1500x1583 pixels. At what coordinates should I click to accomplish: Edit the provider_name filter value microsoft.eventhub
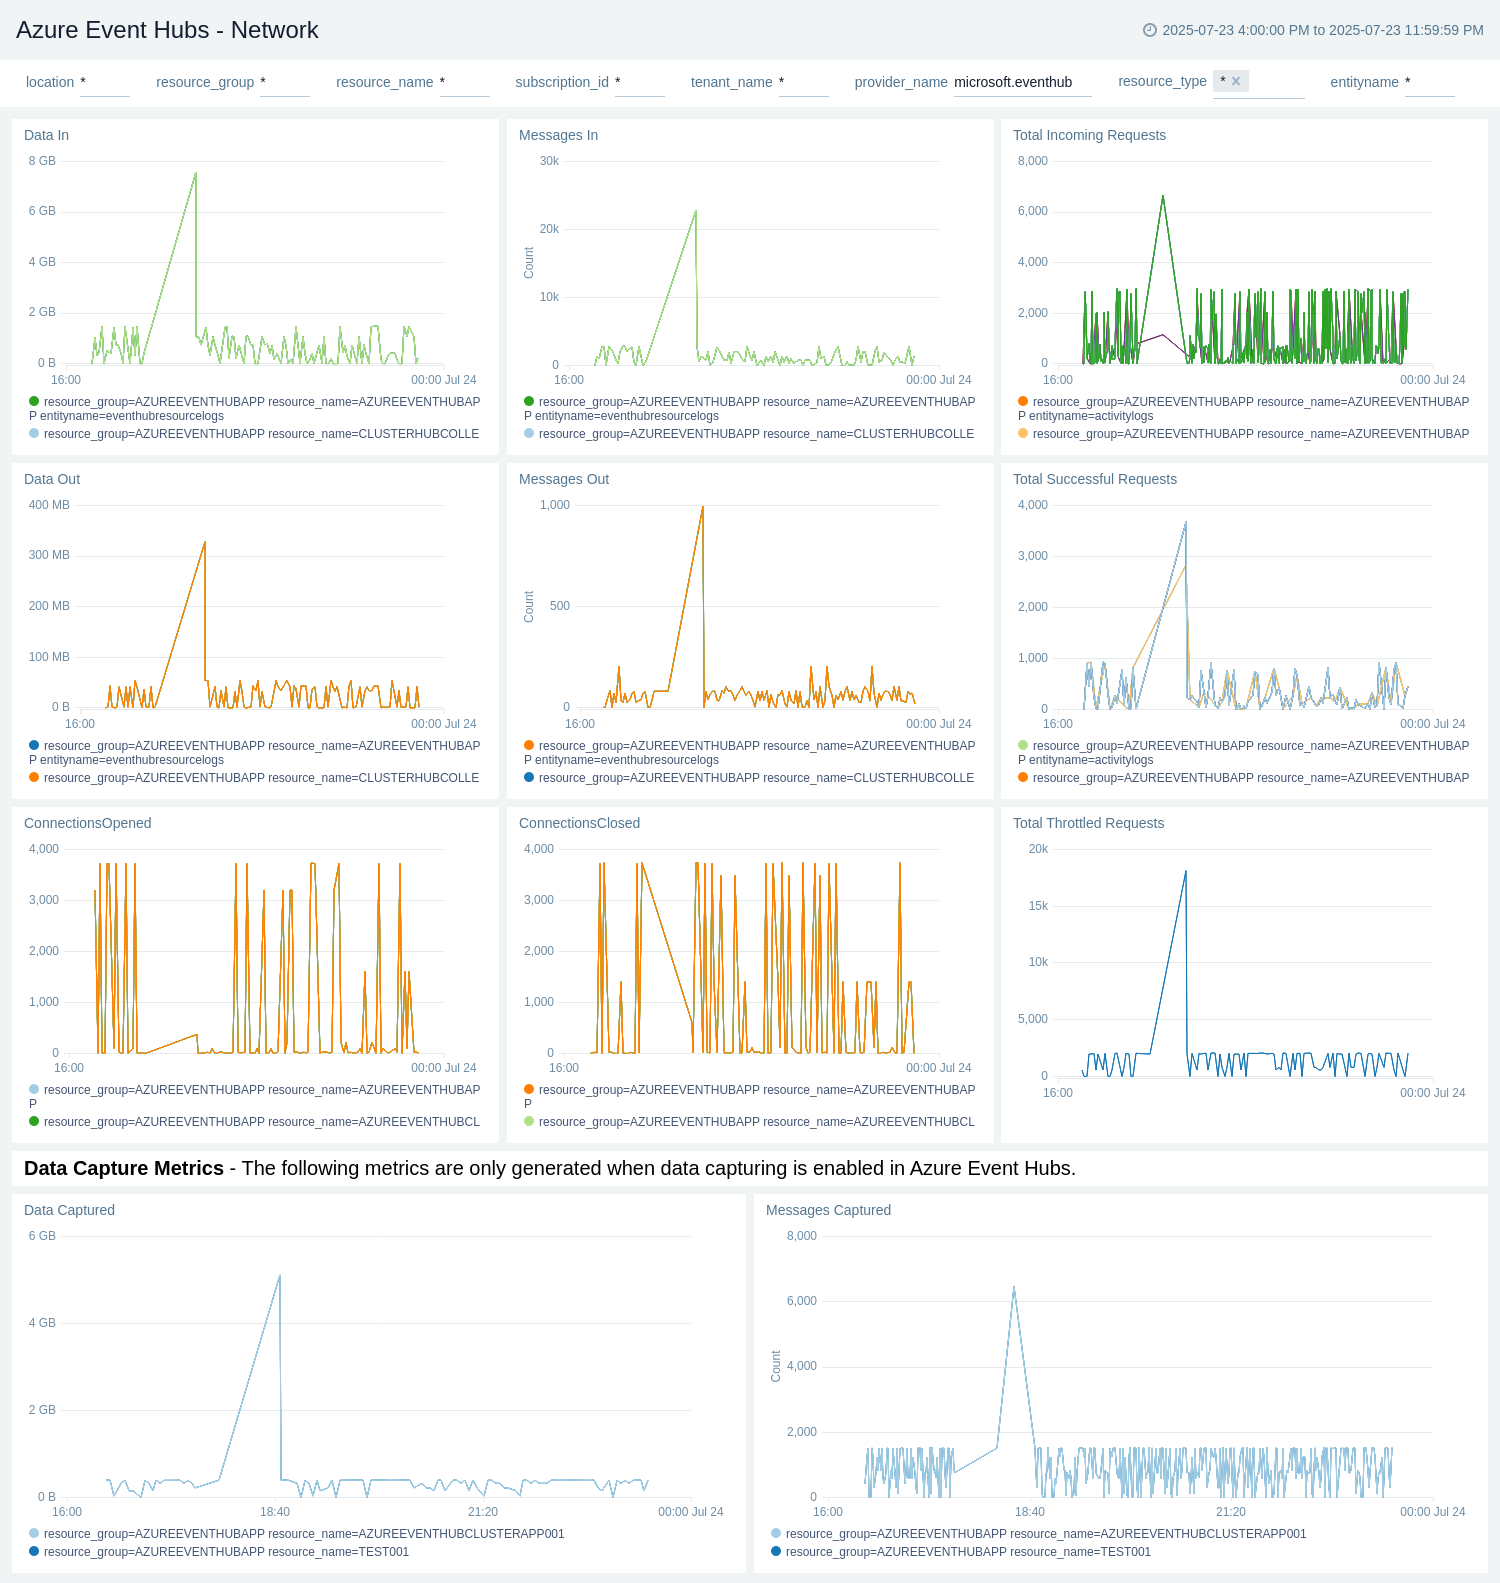pyautogui.click(x=1023, y=83)
